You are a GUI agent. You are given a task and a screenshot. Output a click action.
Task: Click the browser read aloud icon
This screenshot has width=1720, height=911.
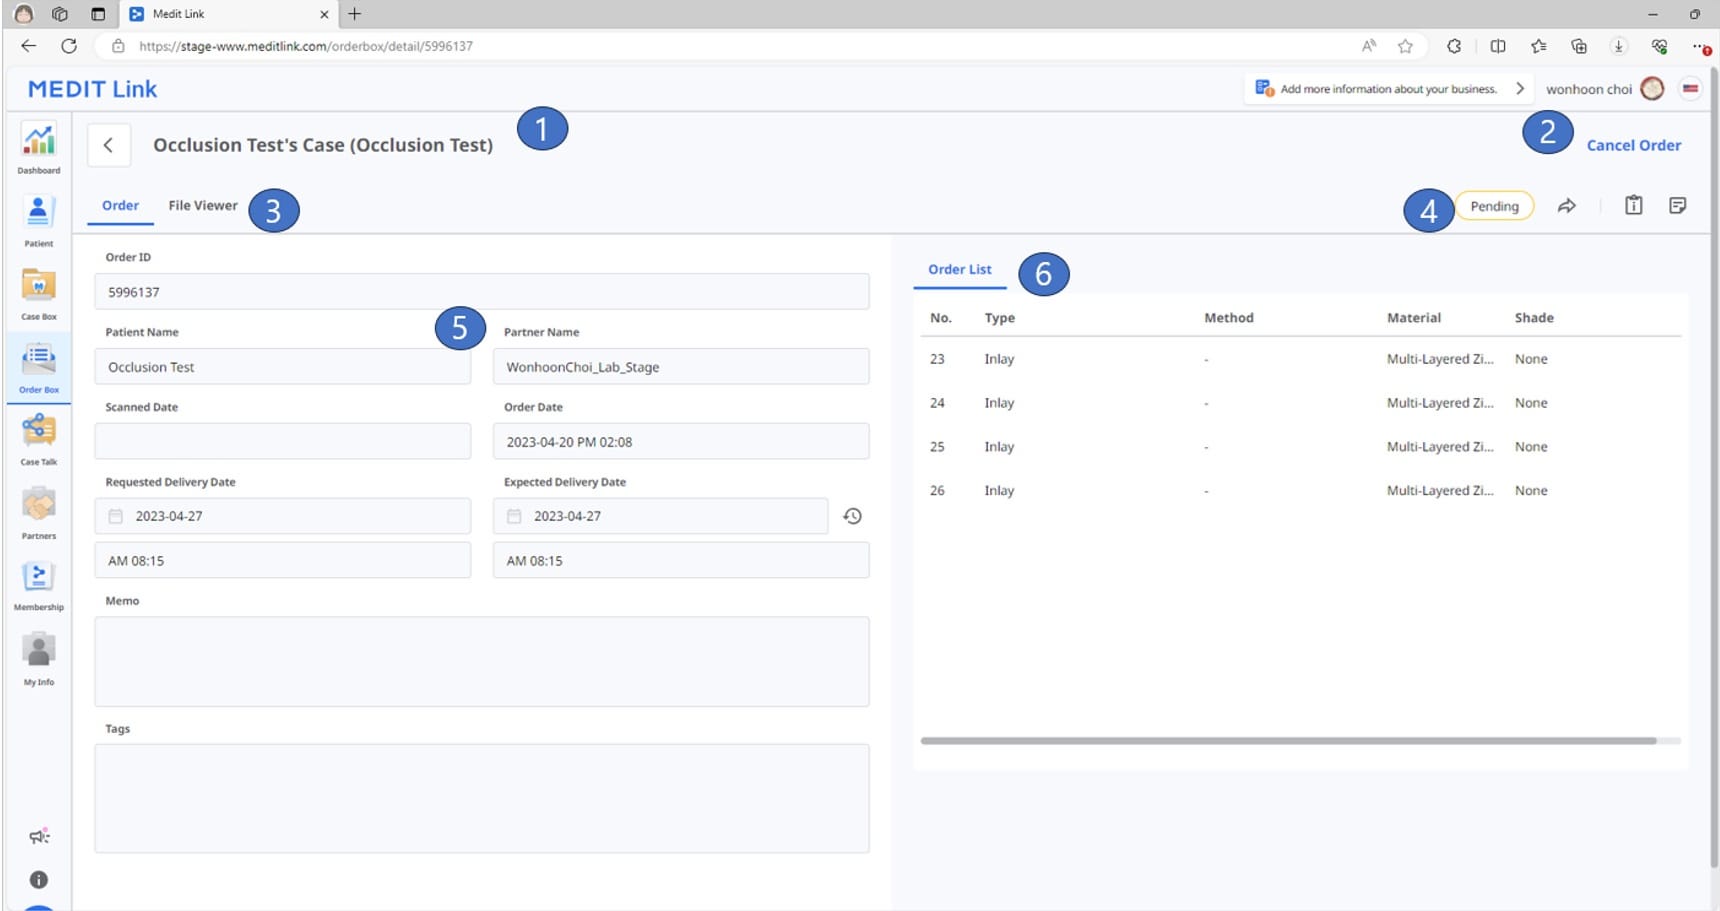1369,46
